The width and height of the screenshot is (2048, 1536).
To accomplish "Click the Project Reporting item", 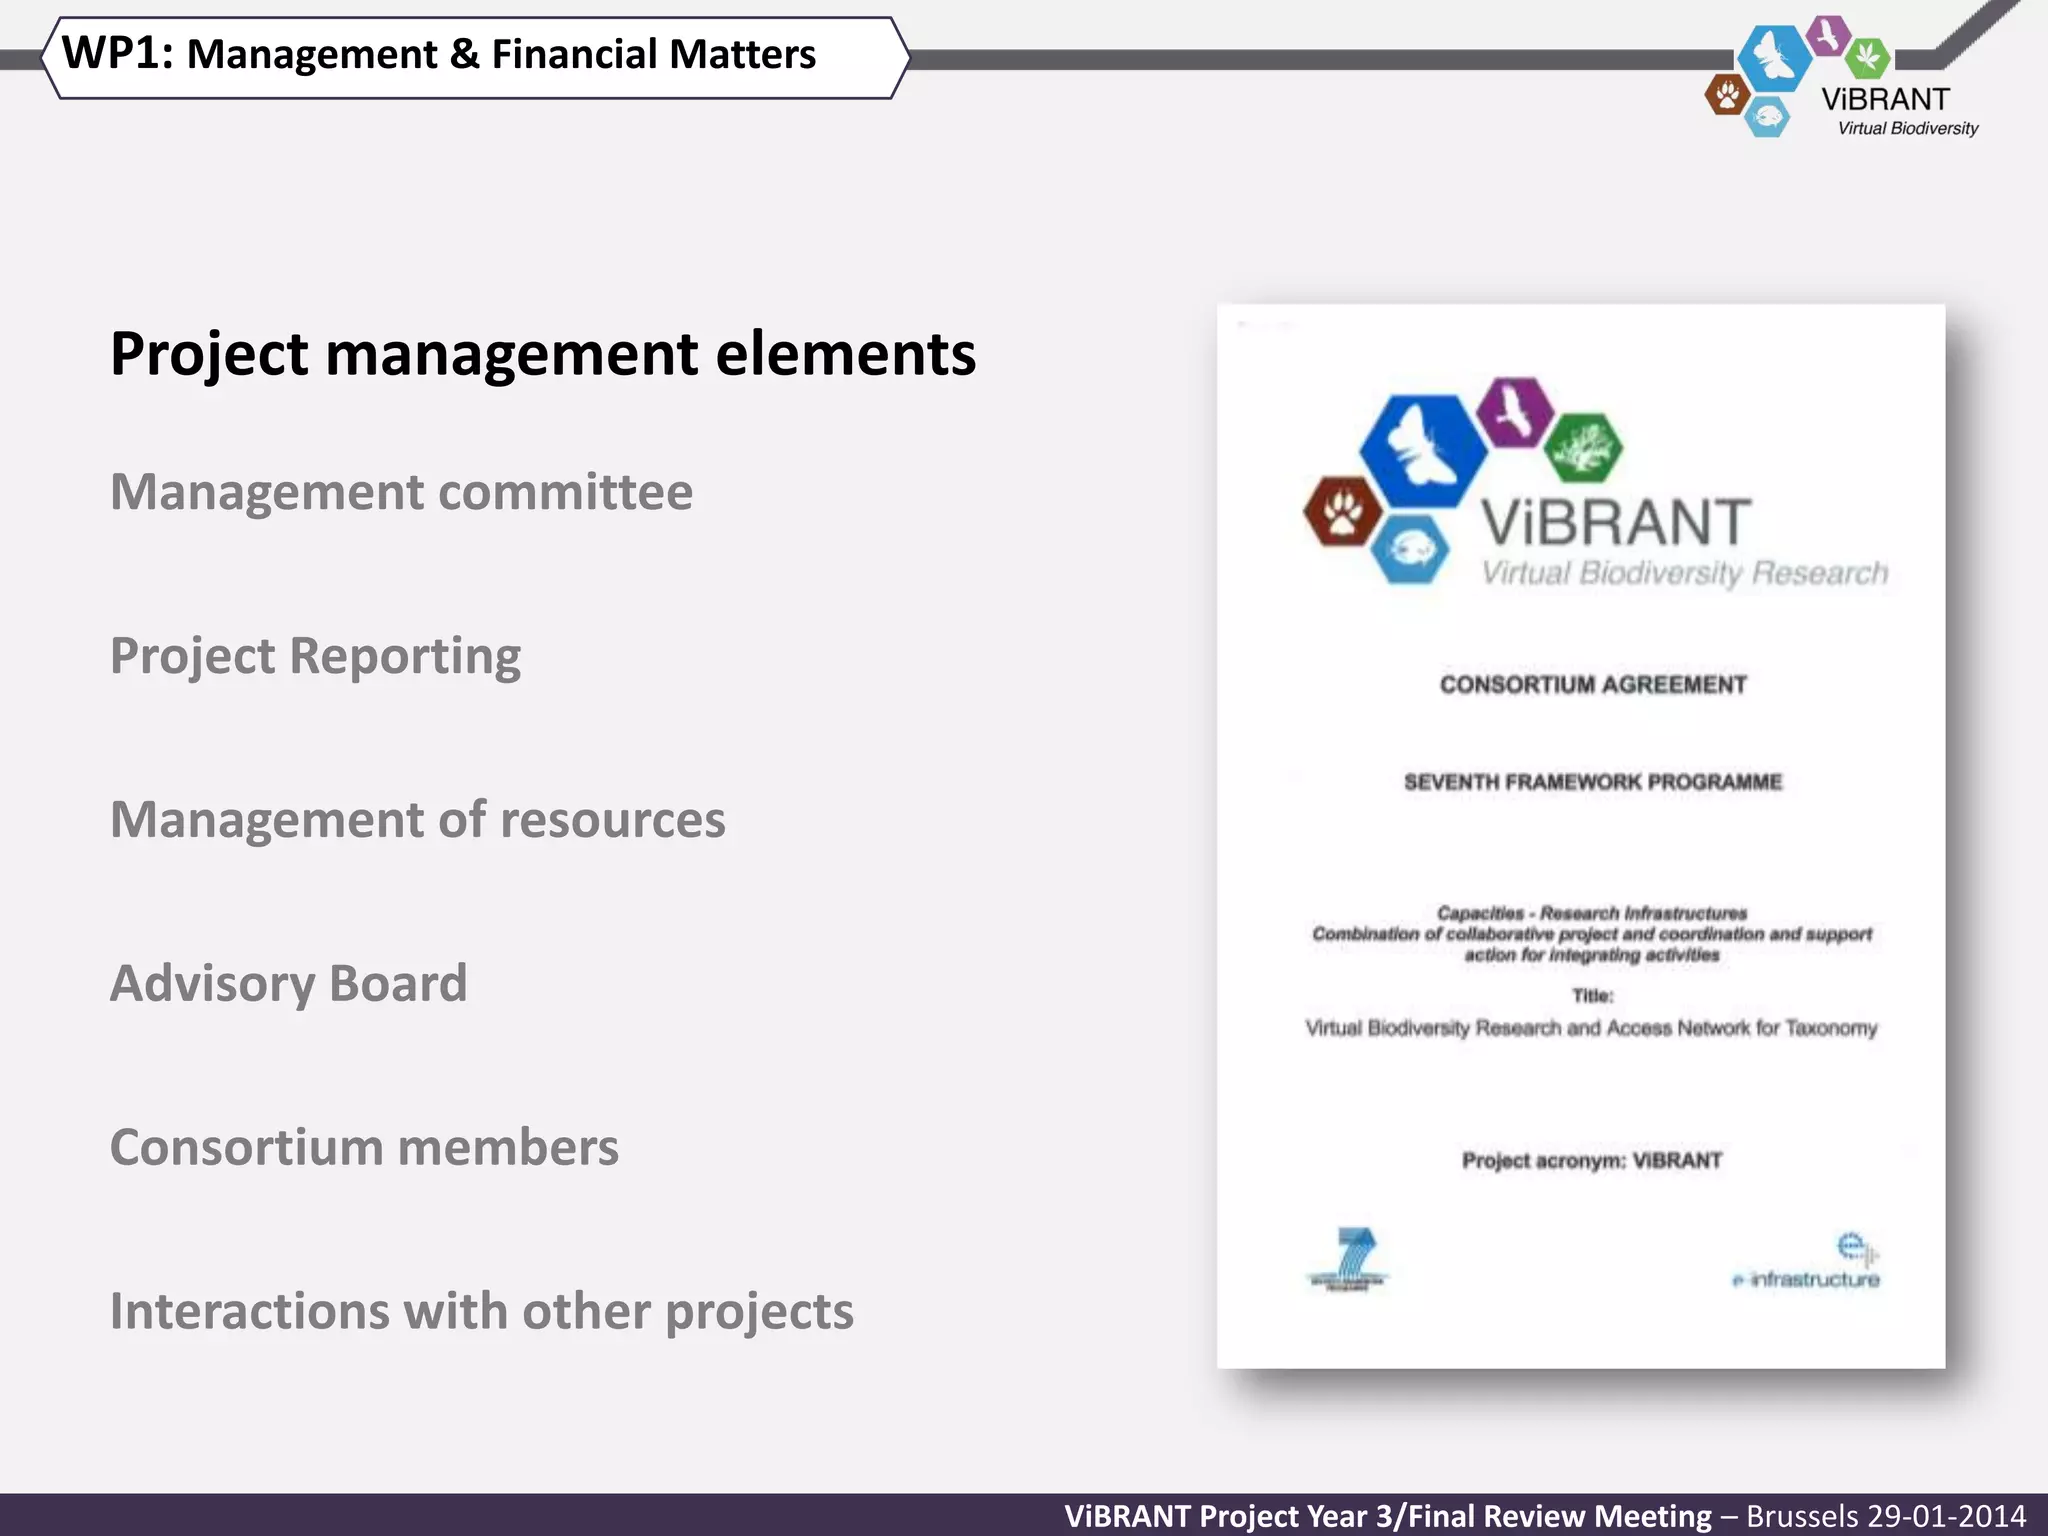I will (315, 657).
